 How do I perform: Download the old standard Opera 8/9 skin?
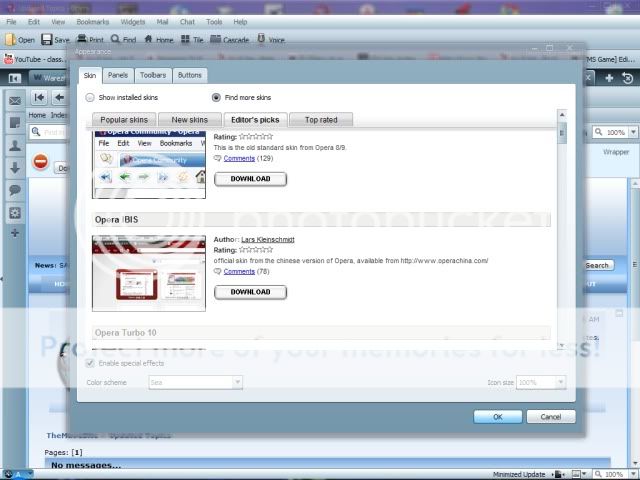251,179
